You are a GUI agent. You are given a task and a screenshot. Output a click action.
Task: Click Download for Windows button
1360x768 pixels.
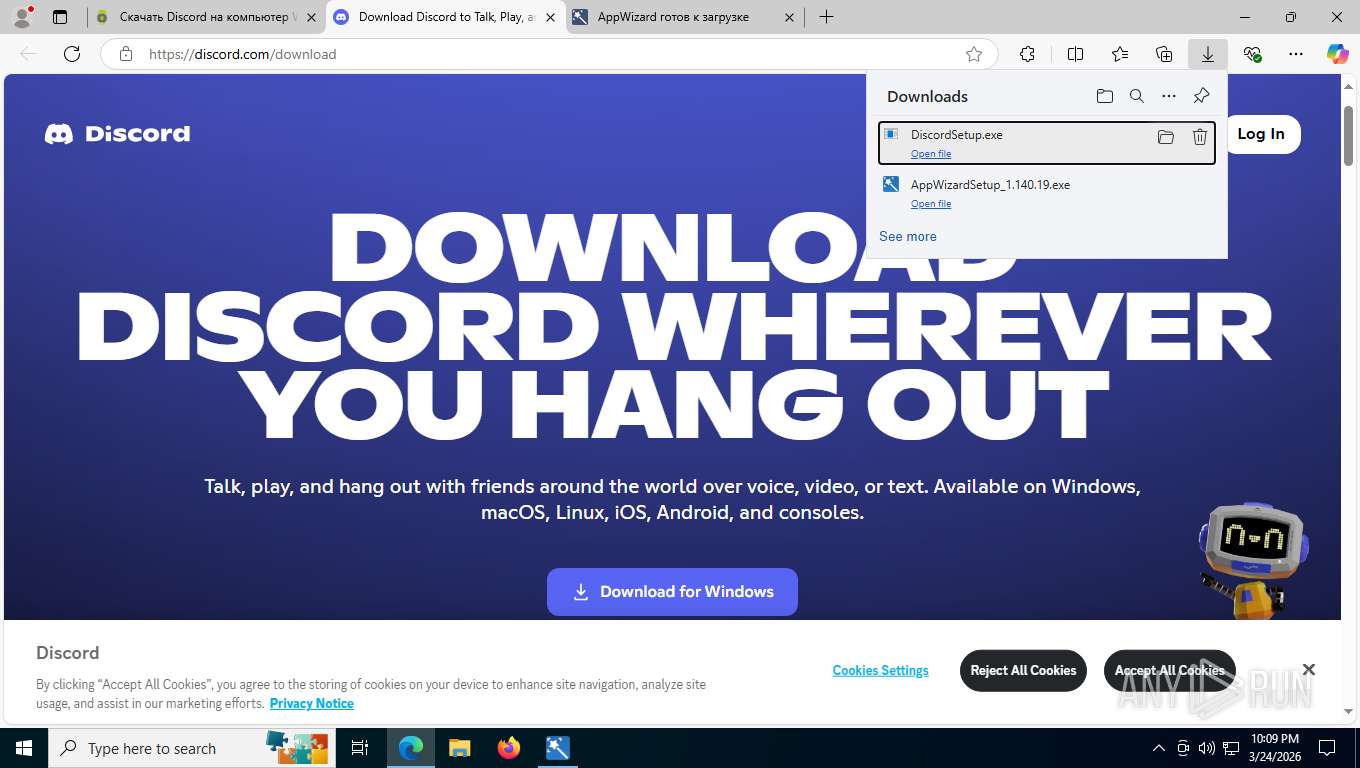pos(672,592)
